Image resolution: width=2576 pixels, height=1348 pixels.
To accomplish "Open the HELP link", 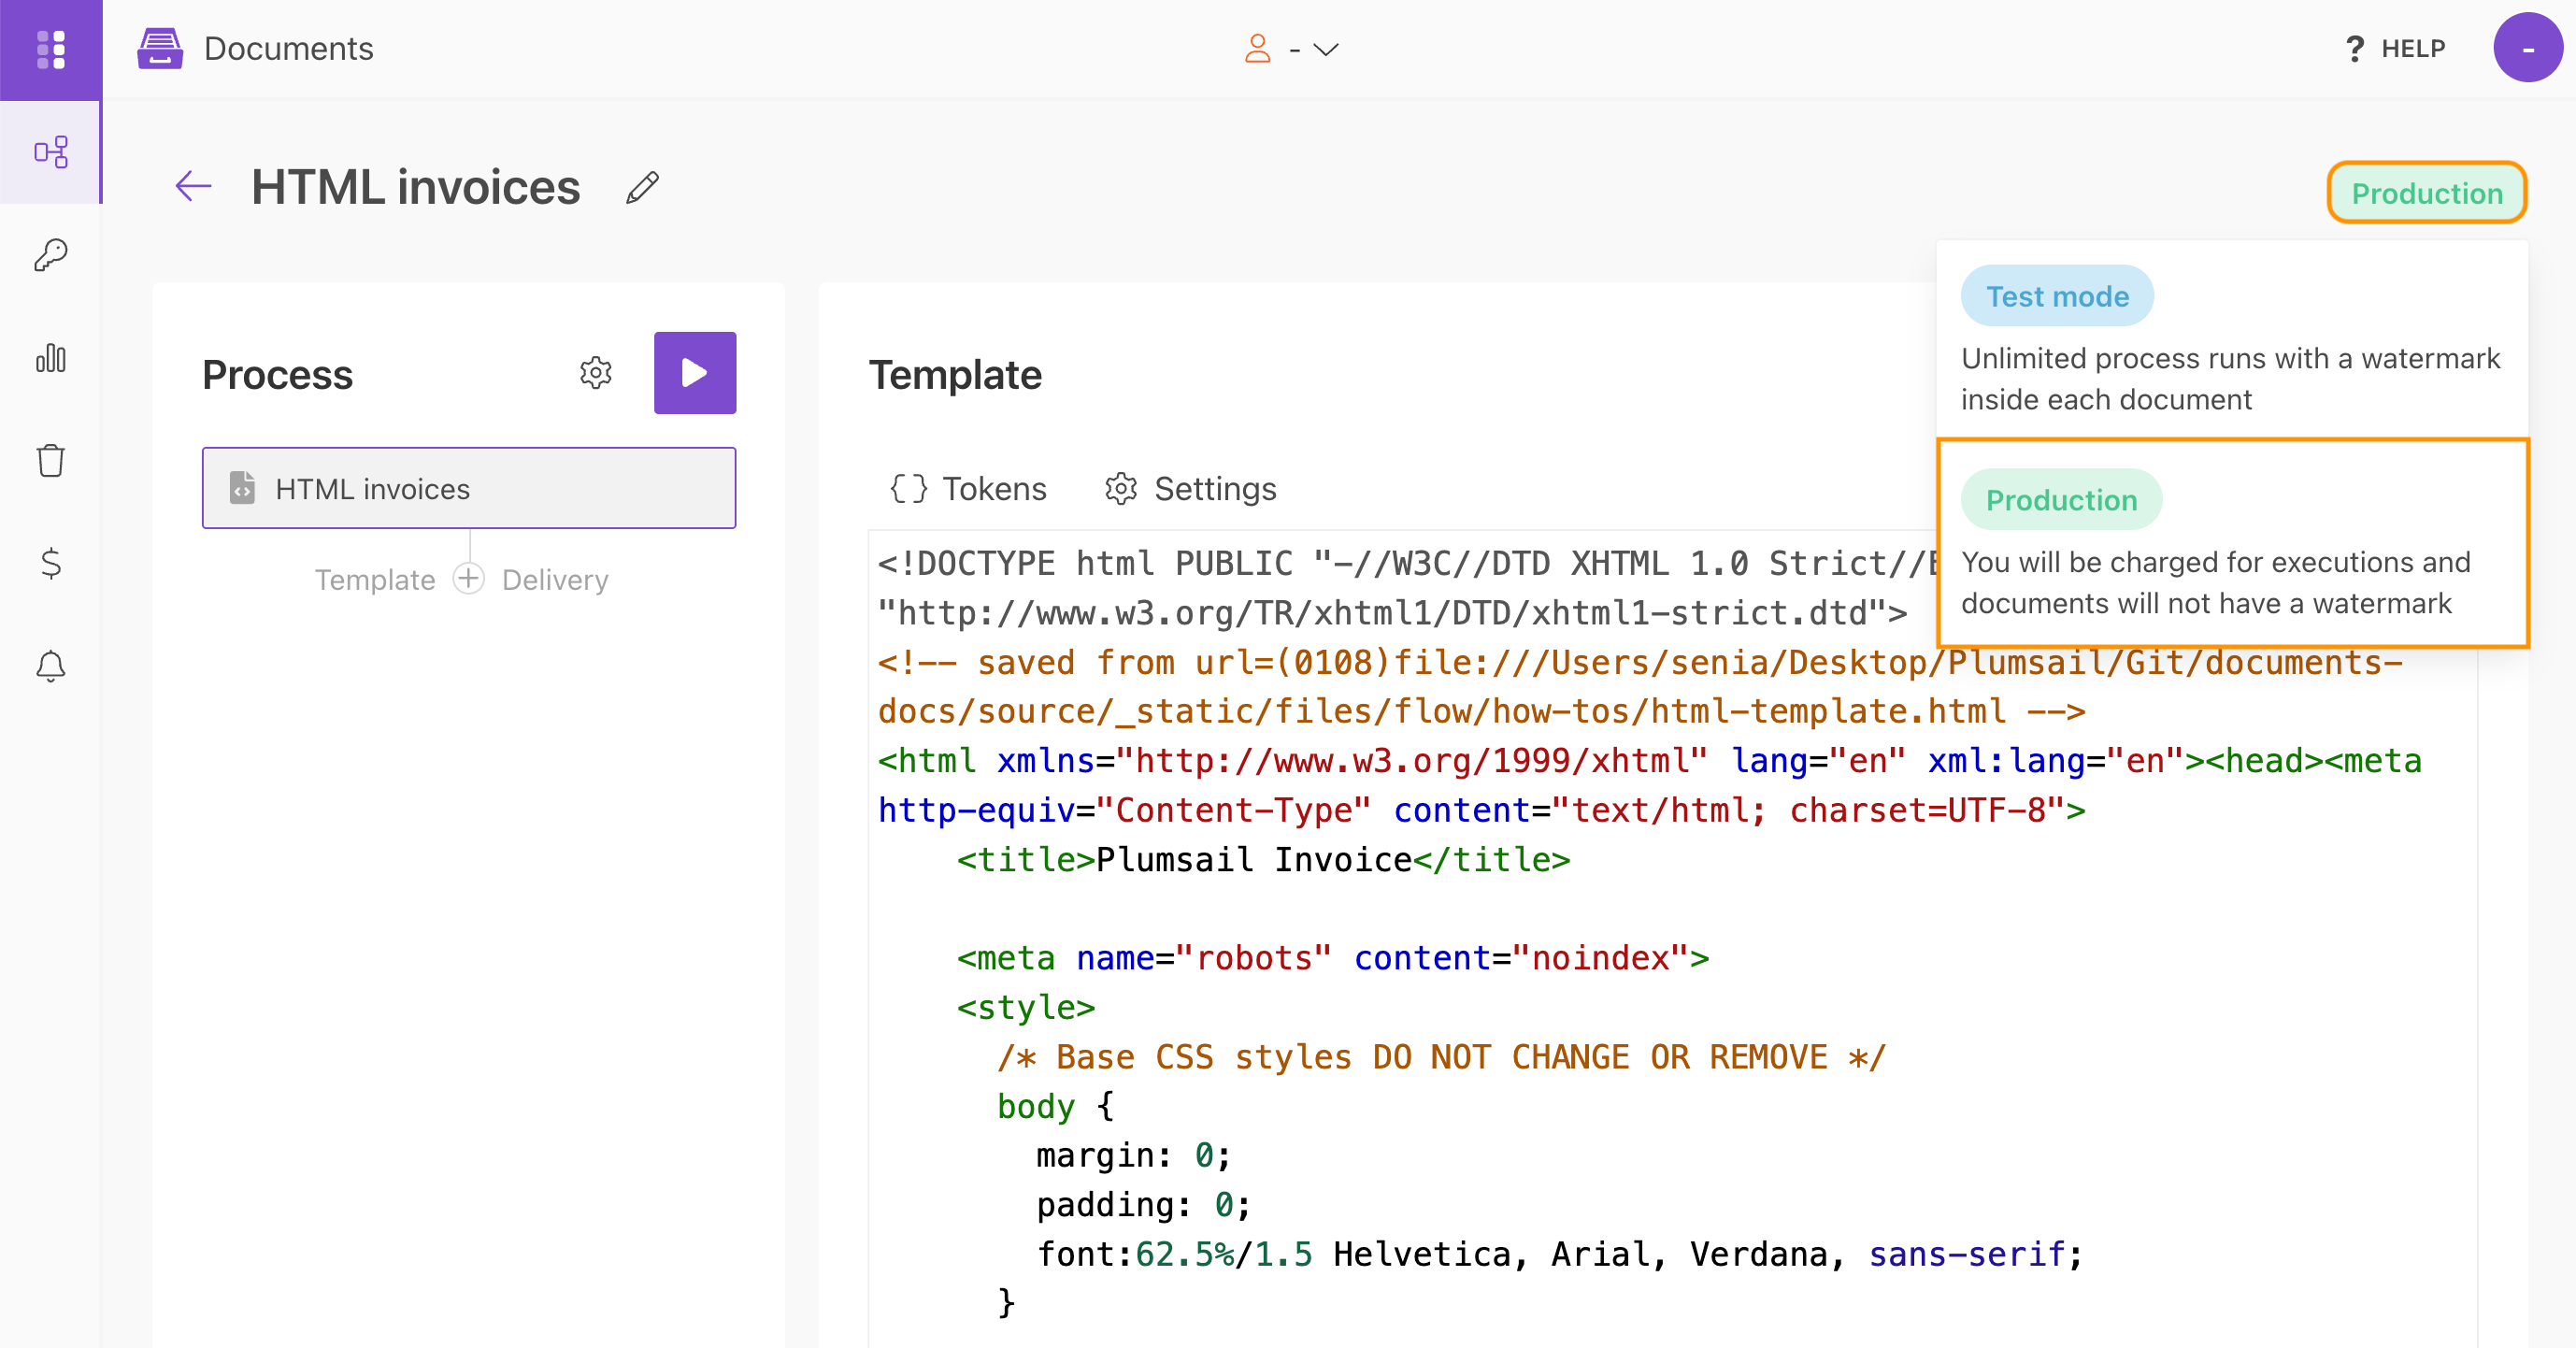I will (2395, 49).
